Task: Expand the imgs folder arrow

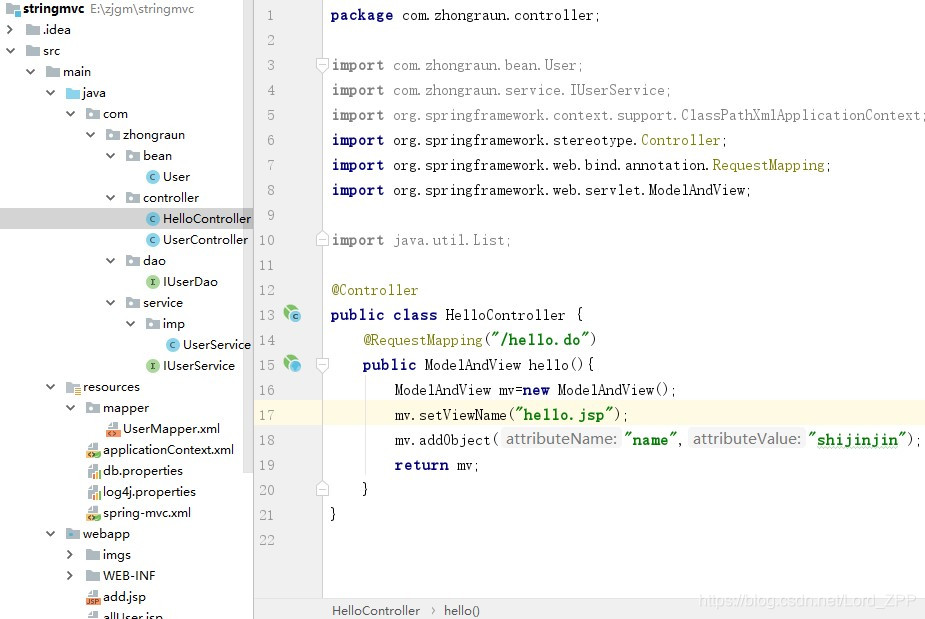Action: coord(70,555)
